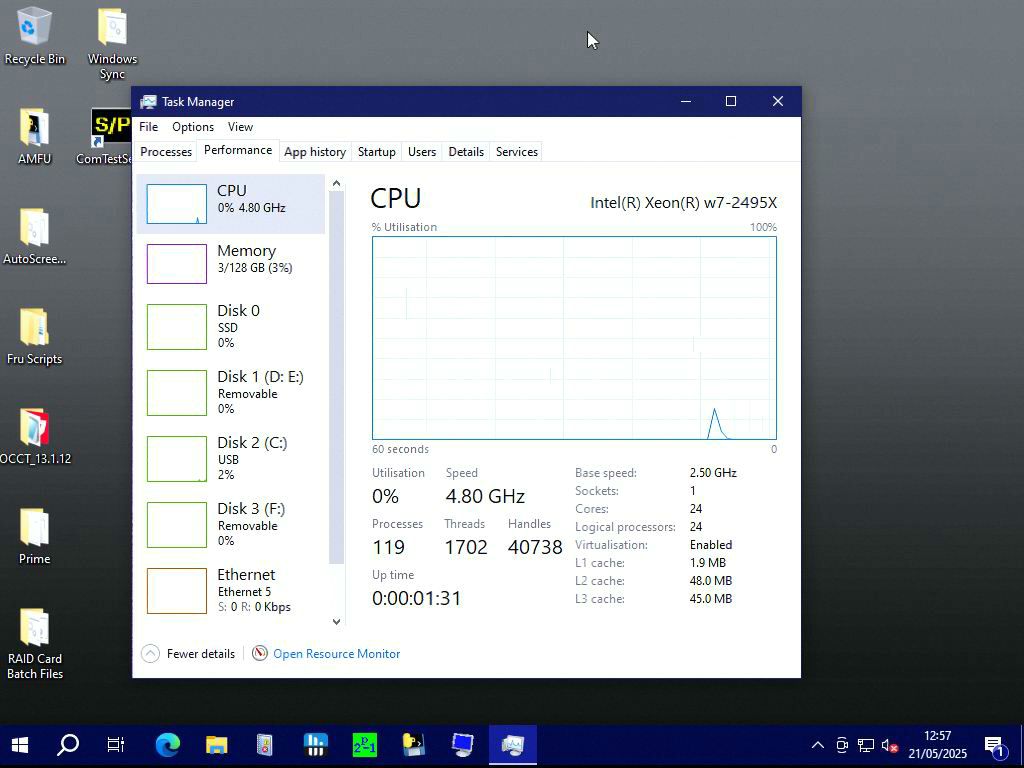Click the Handles count 40738

pos(535,547)
